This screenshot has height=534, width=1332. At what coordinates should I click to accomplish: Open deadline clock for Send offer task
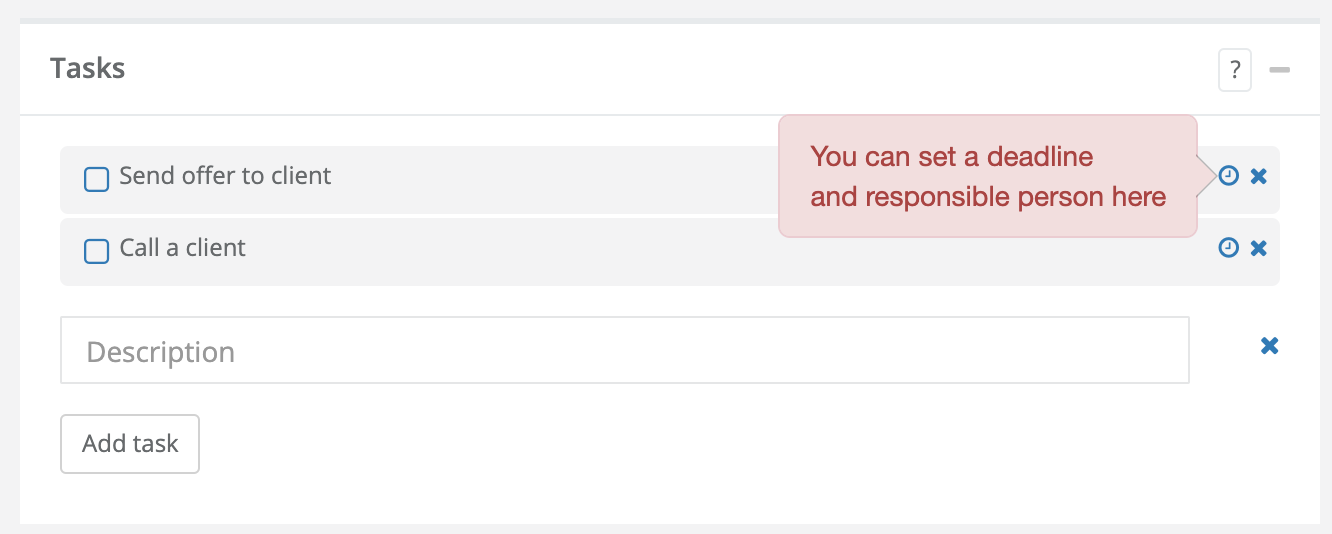[1229, 176]
